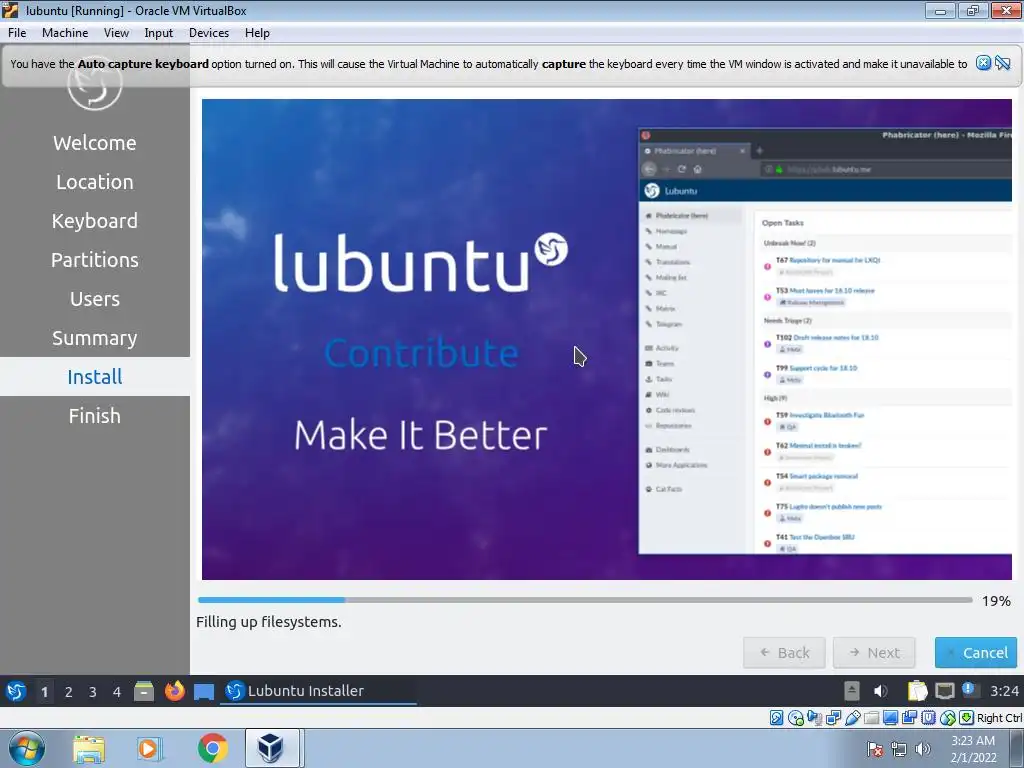Viewport: 1024px width, 768px height.
Task: Cancel the Lubuntu installation
Action: point(976,652)
